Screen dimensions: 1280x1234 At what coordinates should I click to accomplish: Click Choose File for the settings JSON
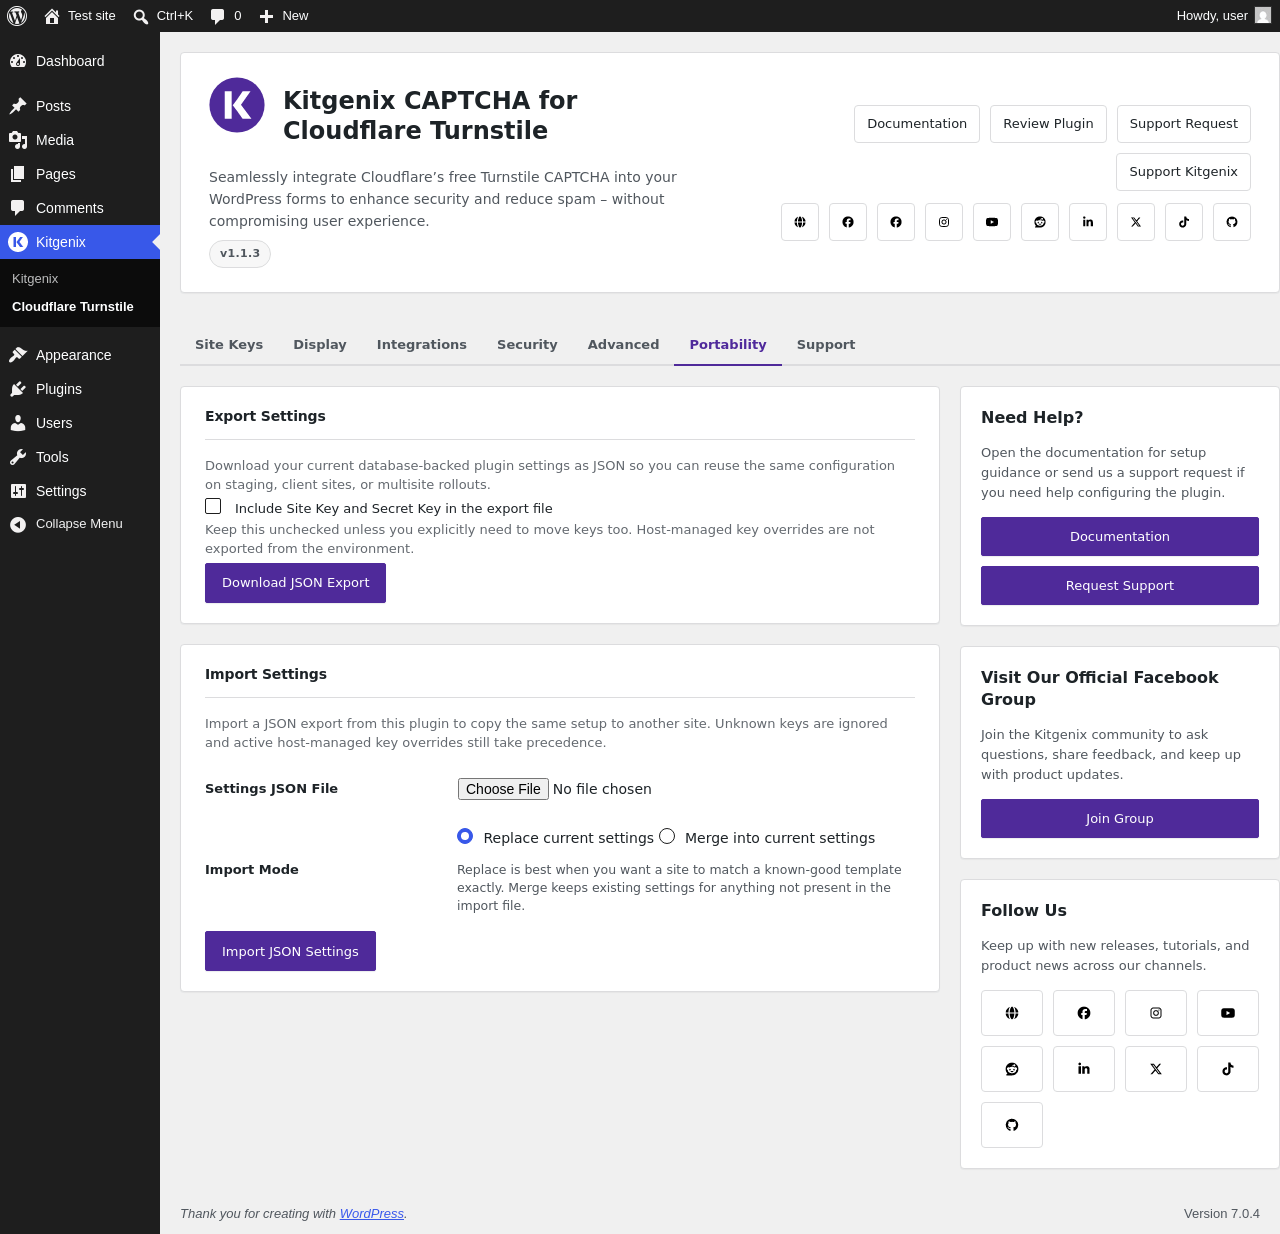pos(503,789)
